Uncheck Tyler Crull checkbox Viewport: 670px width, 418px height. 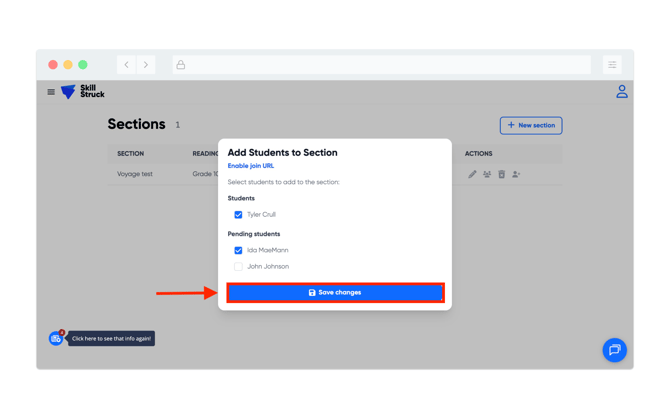238,215
